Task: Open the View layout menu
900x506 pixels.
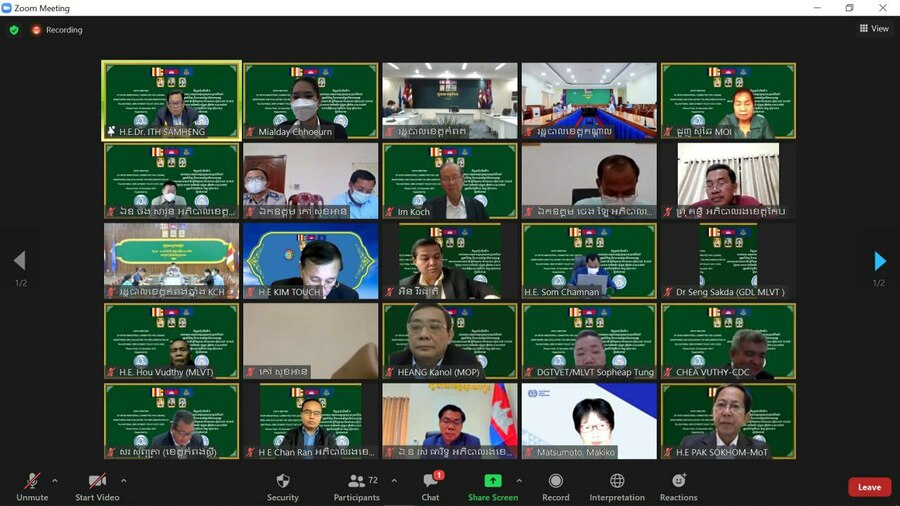Action: pyautogui.click(x=873, y=29)
